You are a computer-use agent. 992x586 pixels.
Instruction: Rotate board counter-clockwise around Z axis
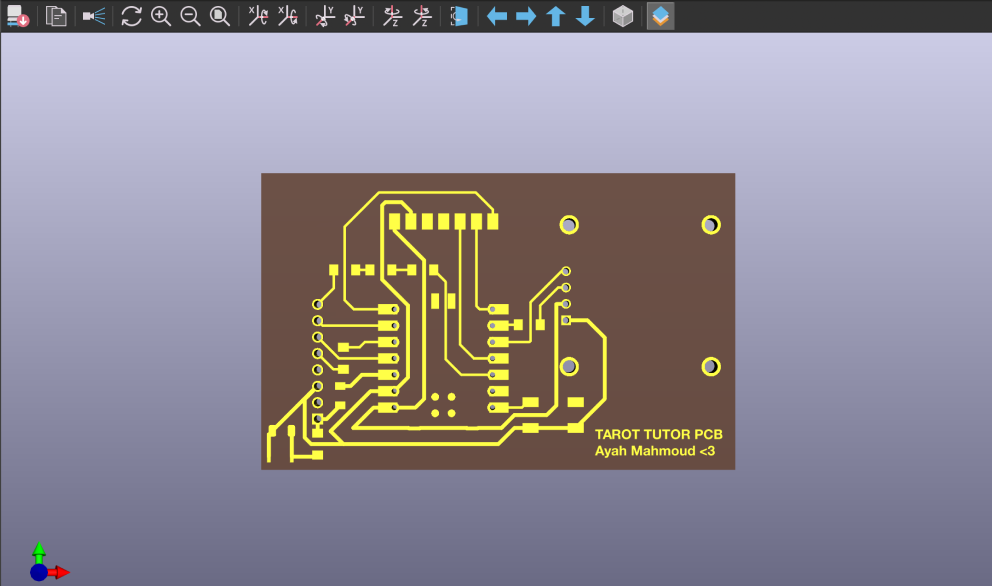coord(422,16)
